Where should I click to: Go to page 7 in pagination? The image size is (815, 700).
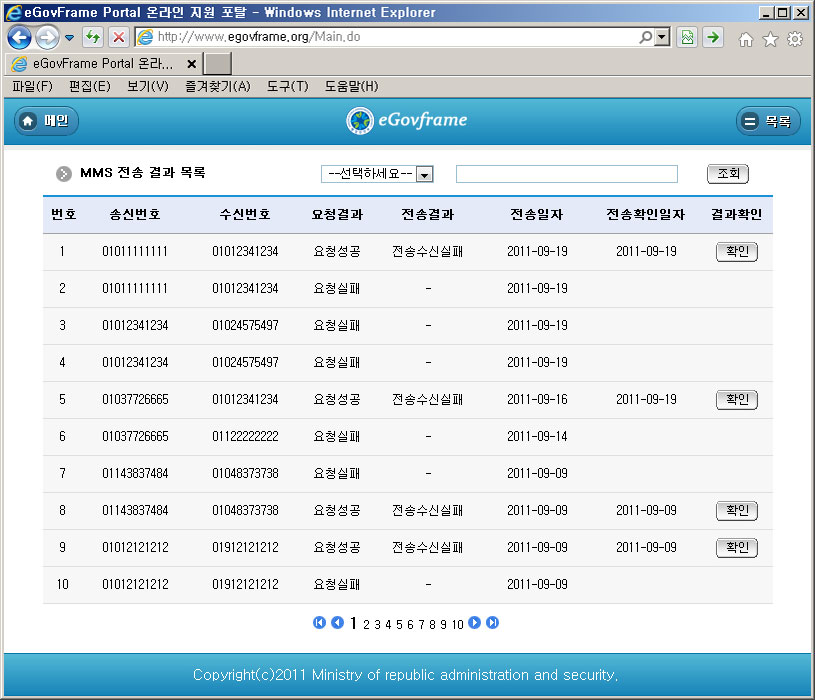point(420,625)
